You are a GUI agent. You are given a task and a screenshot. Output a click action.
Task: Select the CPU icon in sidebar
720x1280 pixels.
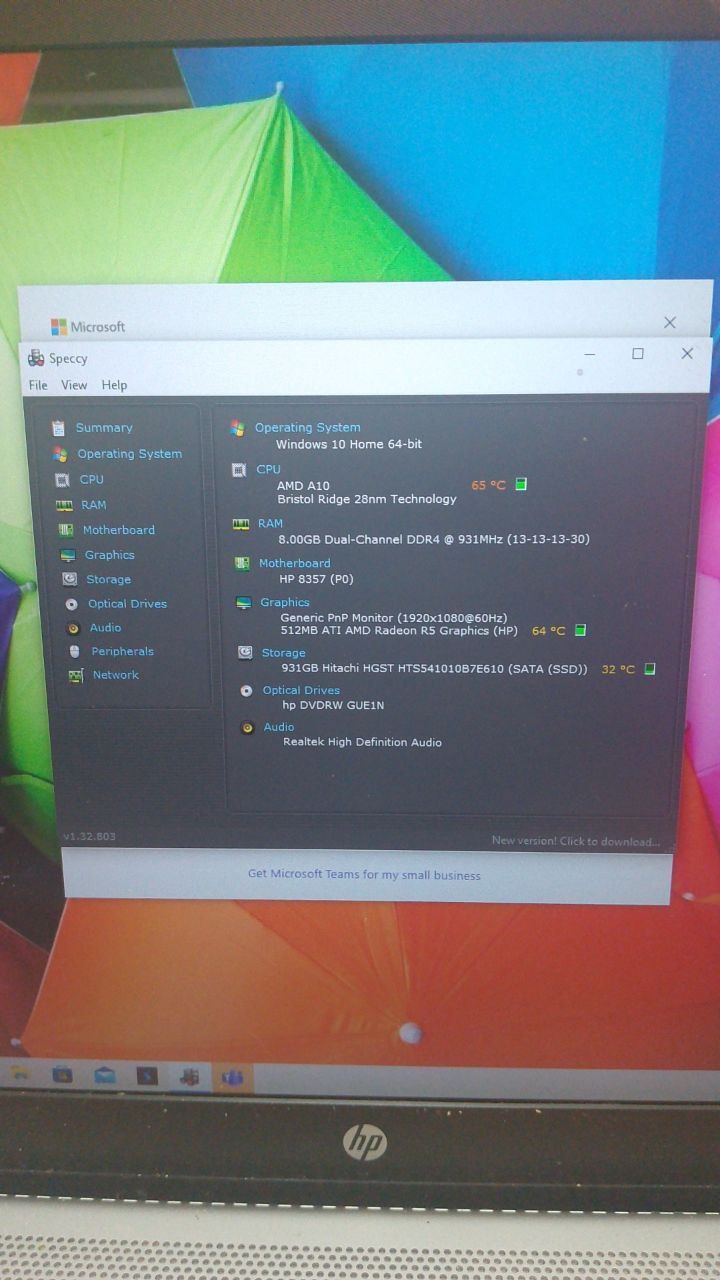click(62, 480)
